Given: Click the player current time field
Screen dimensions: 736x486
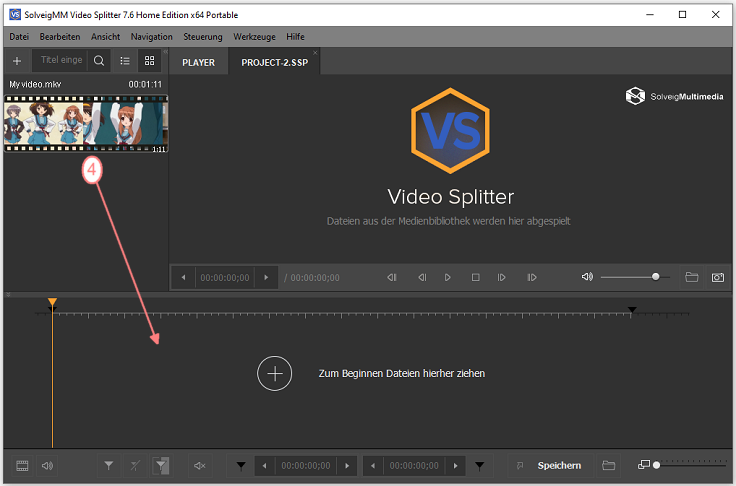Looking at the screenshot, I should coord(225,278).
